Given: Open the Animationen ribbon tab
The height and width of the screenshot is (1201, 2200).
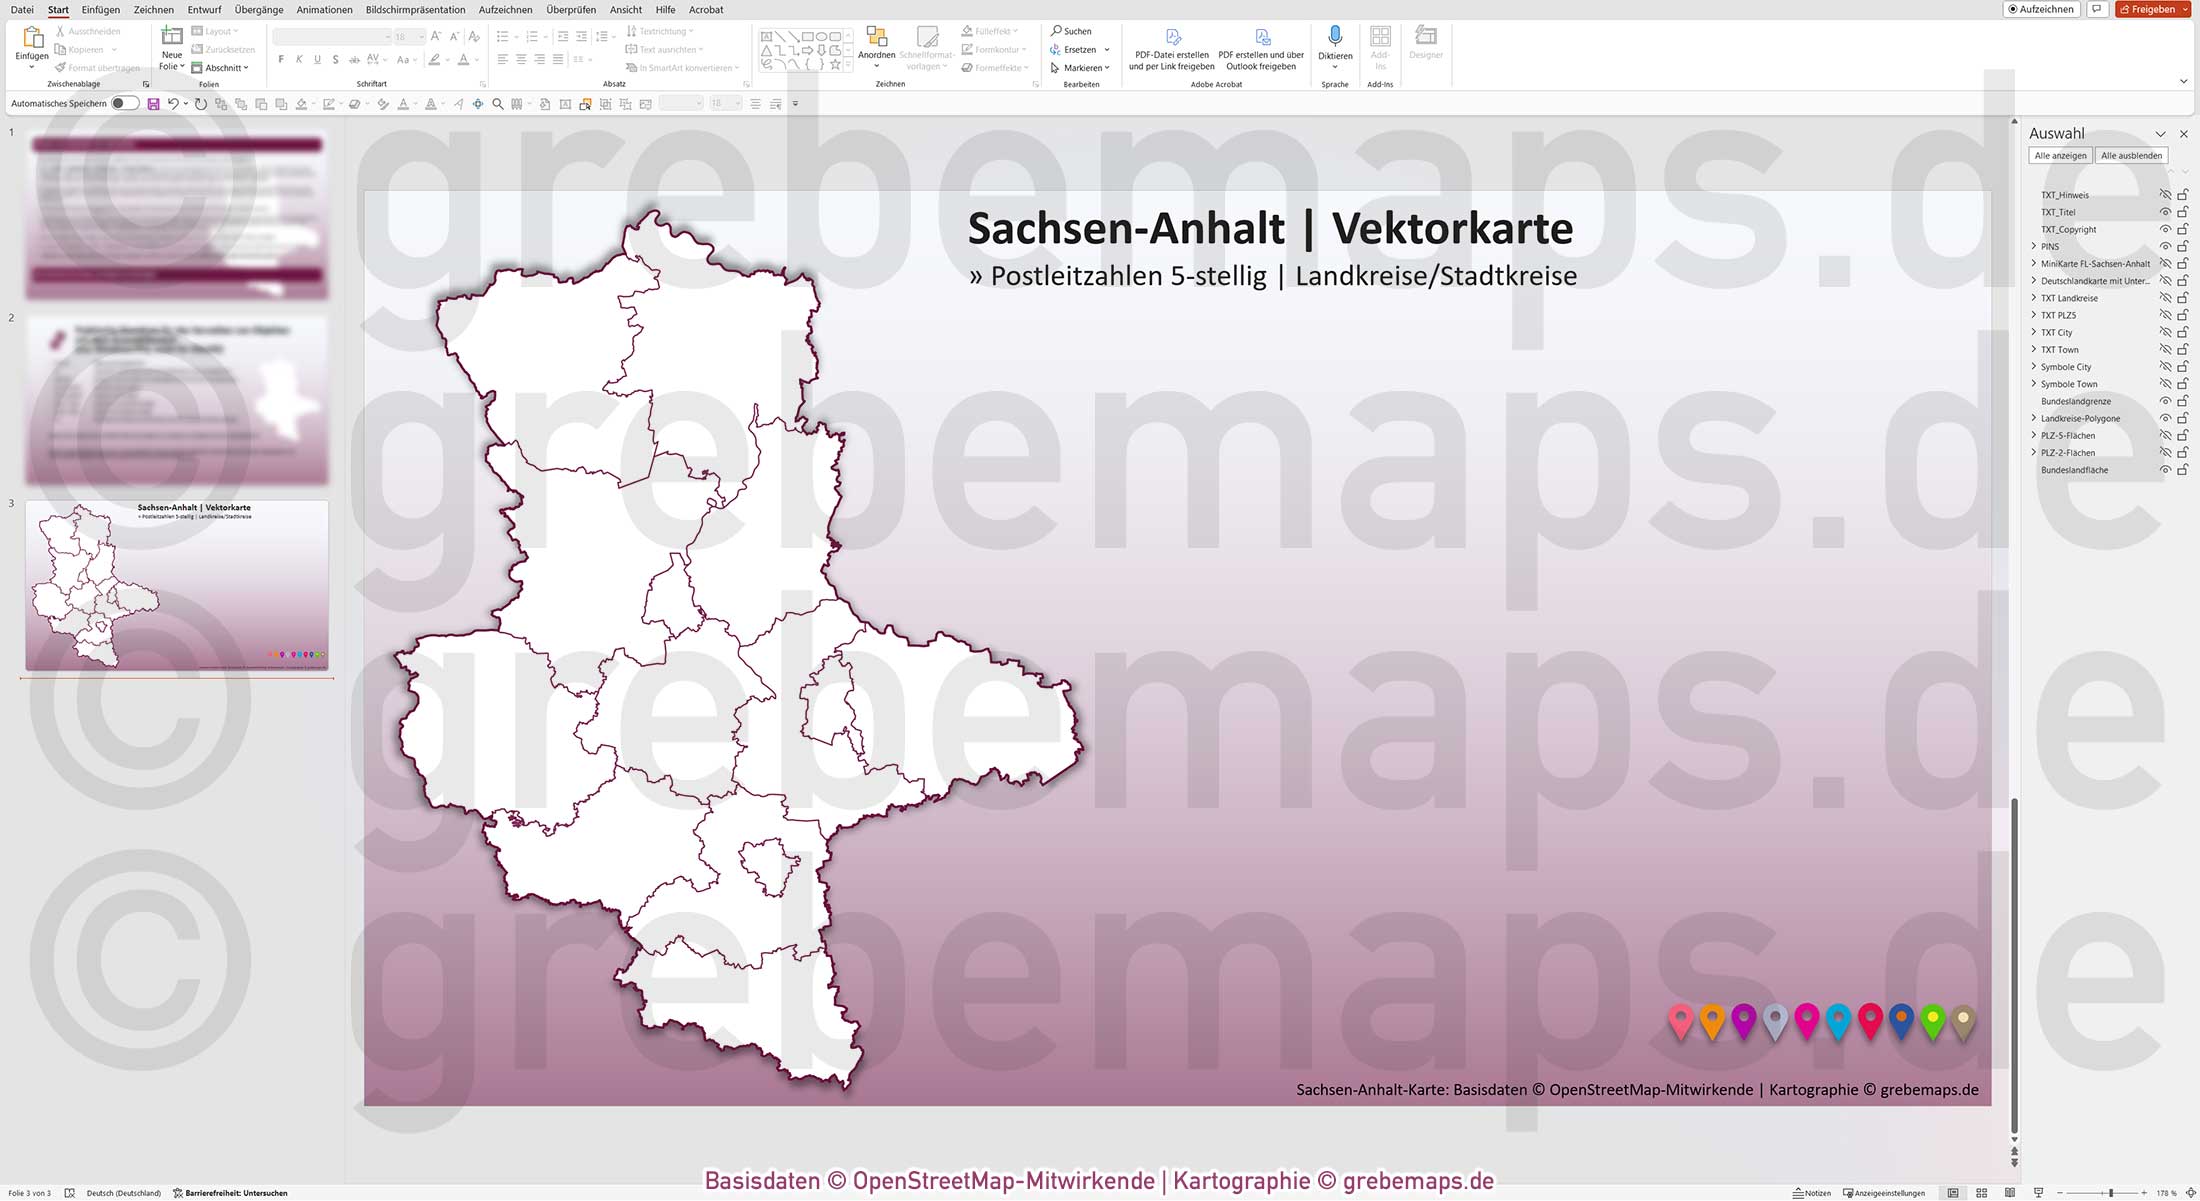Looking at the screenshot, I should point(323,9).
